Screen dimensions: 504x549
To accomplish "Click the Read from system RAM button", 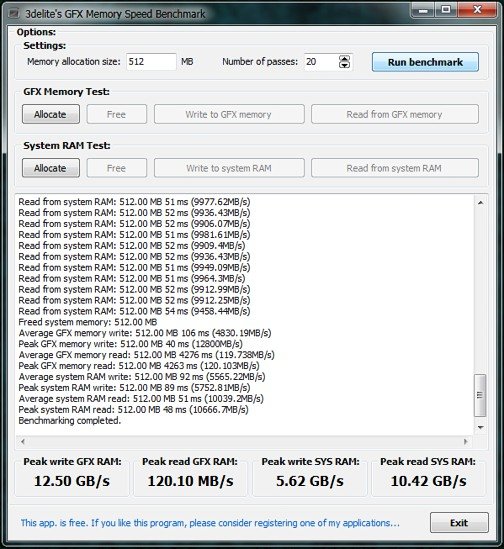I will [x=395, y=168].
